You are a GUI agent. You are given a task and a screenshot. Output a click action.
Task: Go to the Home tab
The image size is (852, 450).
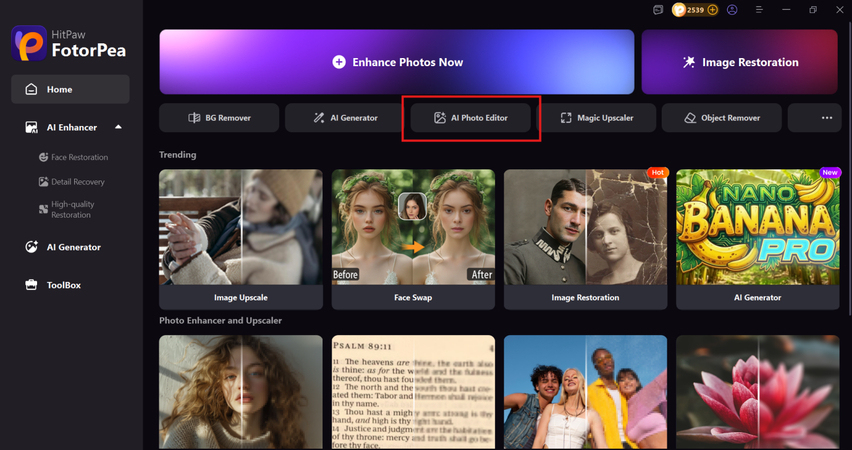click(70, 89)
